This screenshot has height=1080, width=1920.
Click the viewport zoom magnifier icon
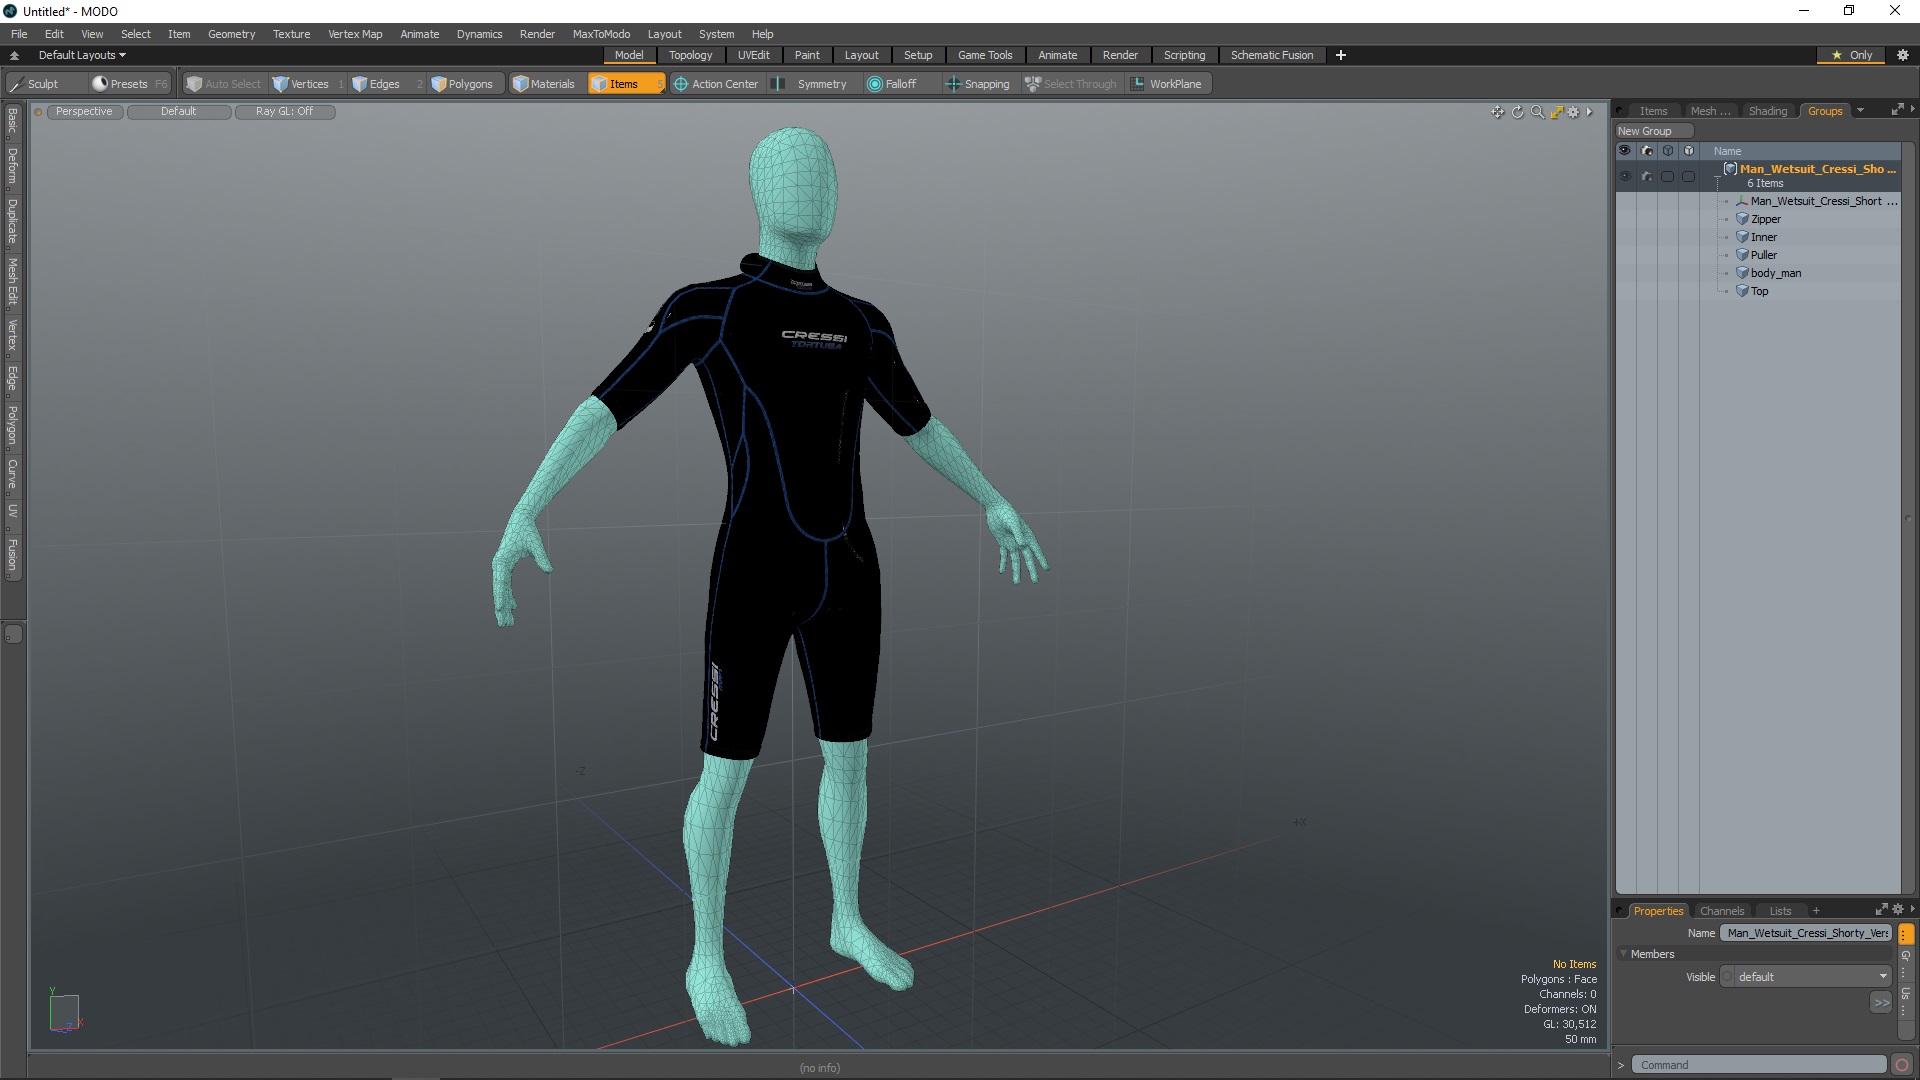(x=1537, y=112)
